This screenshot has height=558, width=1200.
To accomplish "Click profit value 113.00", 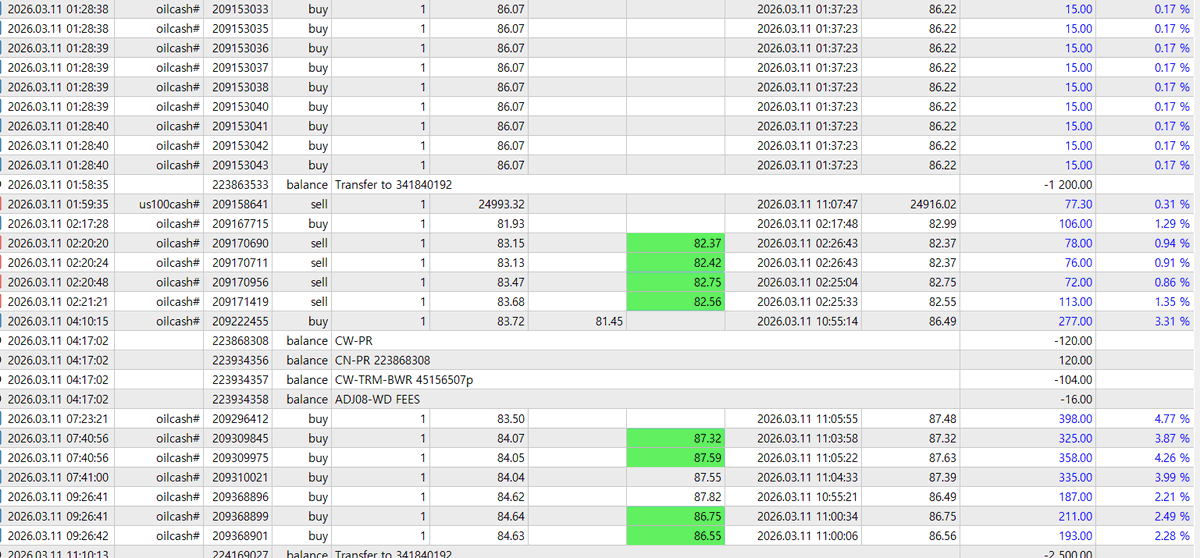I will [1075, 302].
